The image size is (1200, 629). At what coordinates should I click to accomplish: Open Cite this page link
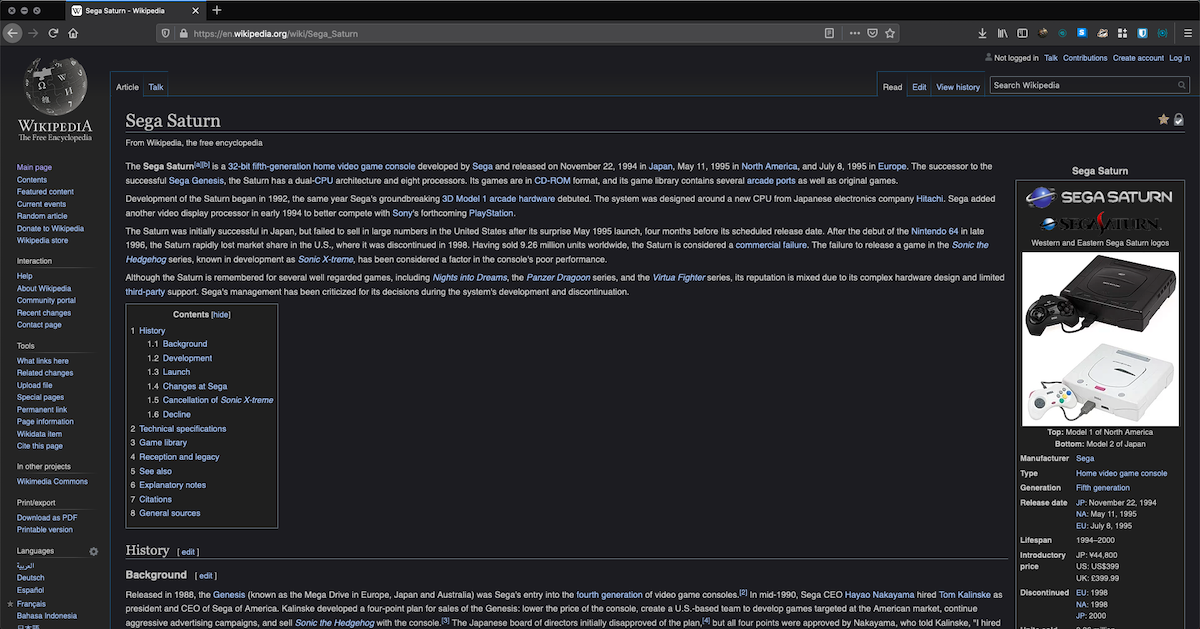[40, 446]
